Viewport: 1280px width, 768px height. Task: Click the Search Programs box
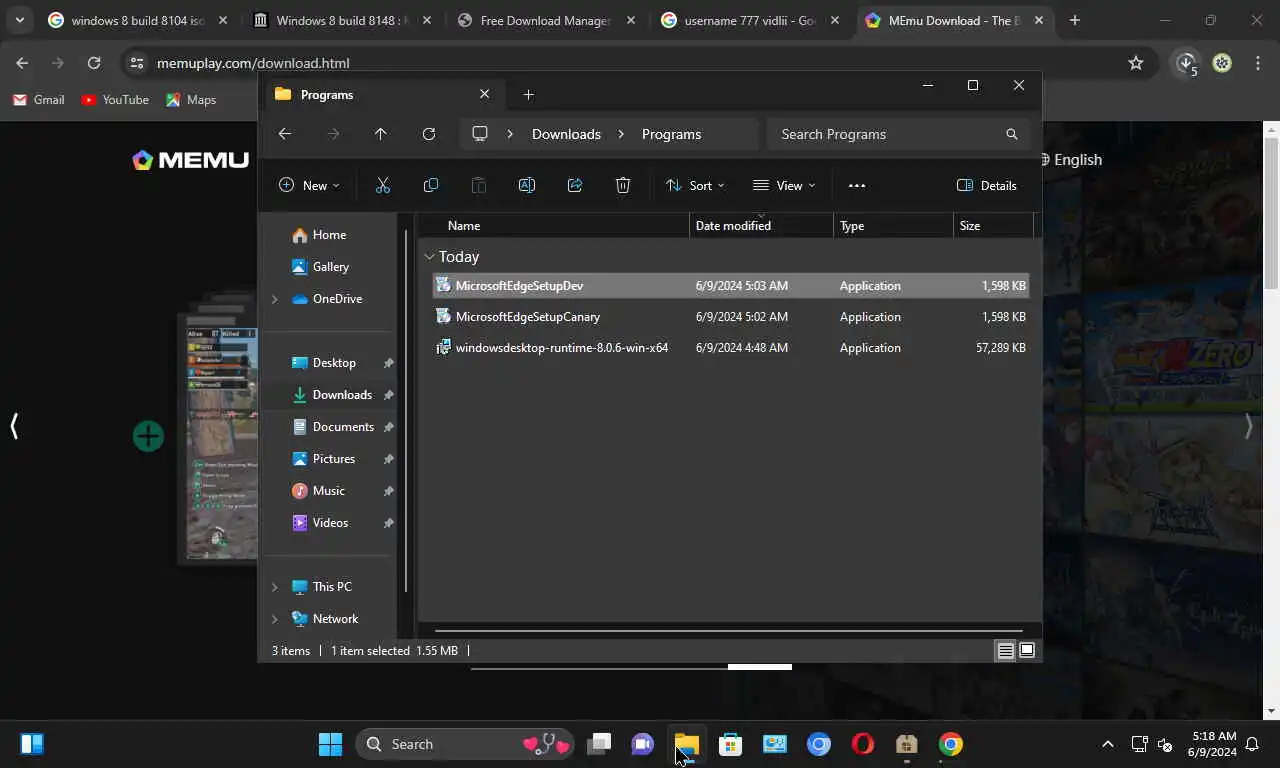[x=898, y=134]
